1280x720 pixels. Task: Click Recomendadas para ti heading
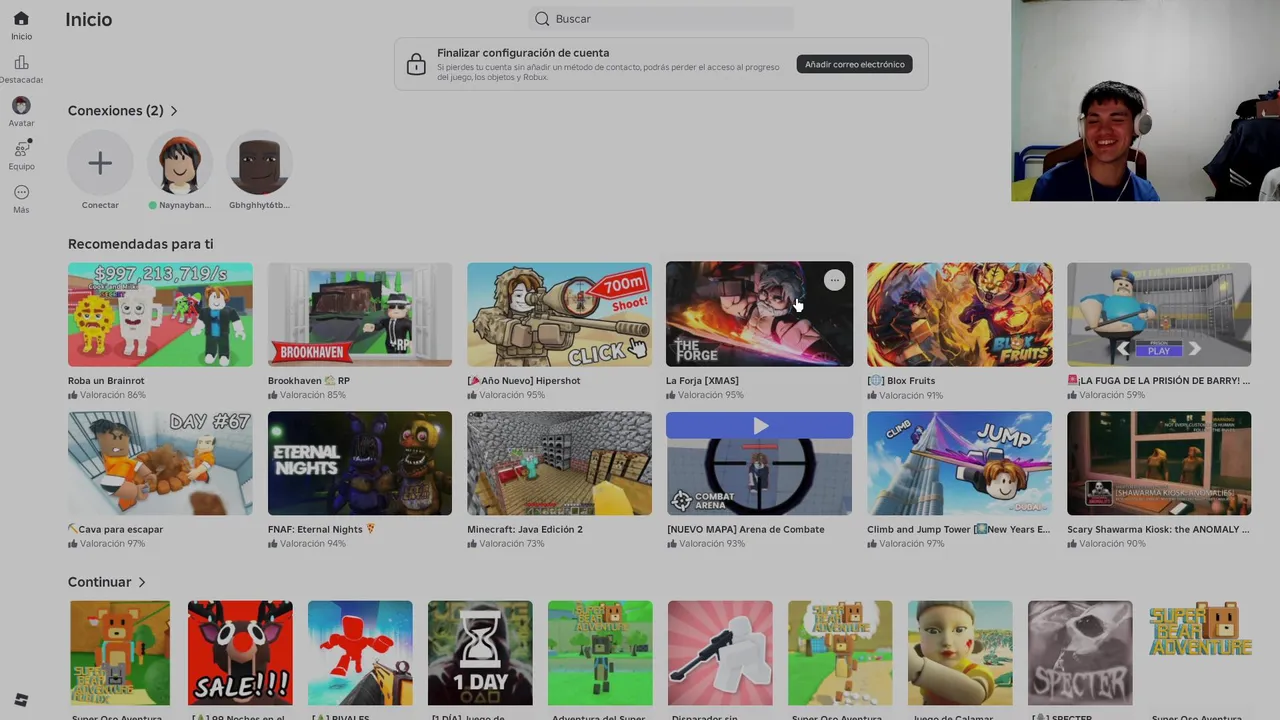(140, 244)
